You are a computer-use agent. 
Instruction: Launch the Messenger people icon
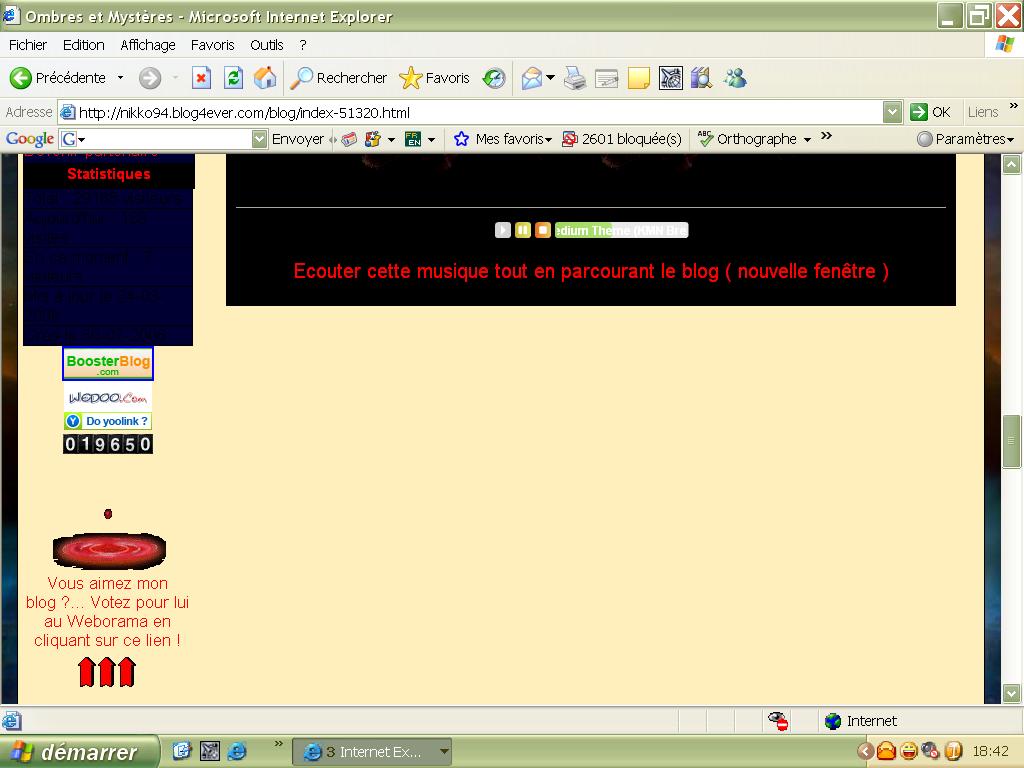[735, 78]
